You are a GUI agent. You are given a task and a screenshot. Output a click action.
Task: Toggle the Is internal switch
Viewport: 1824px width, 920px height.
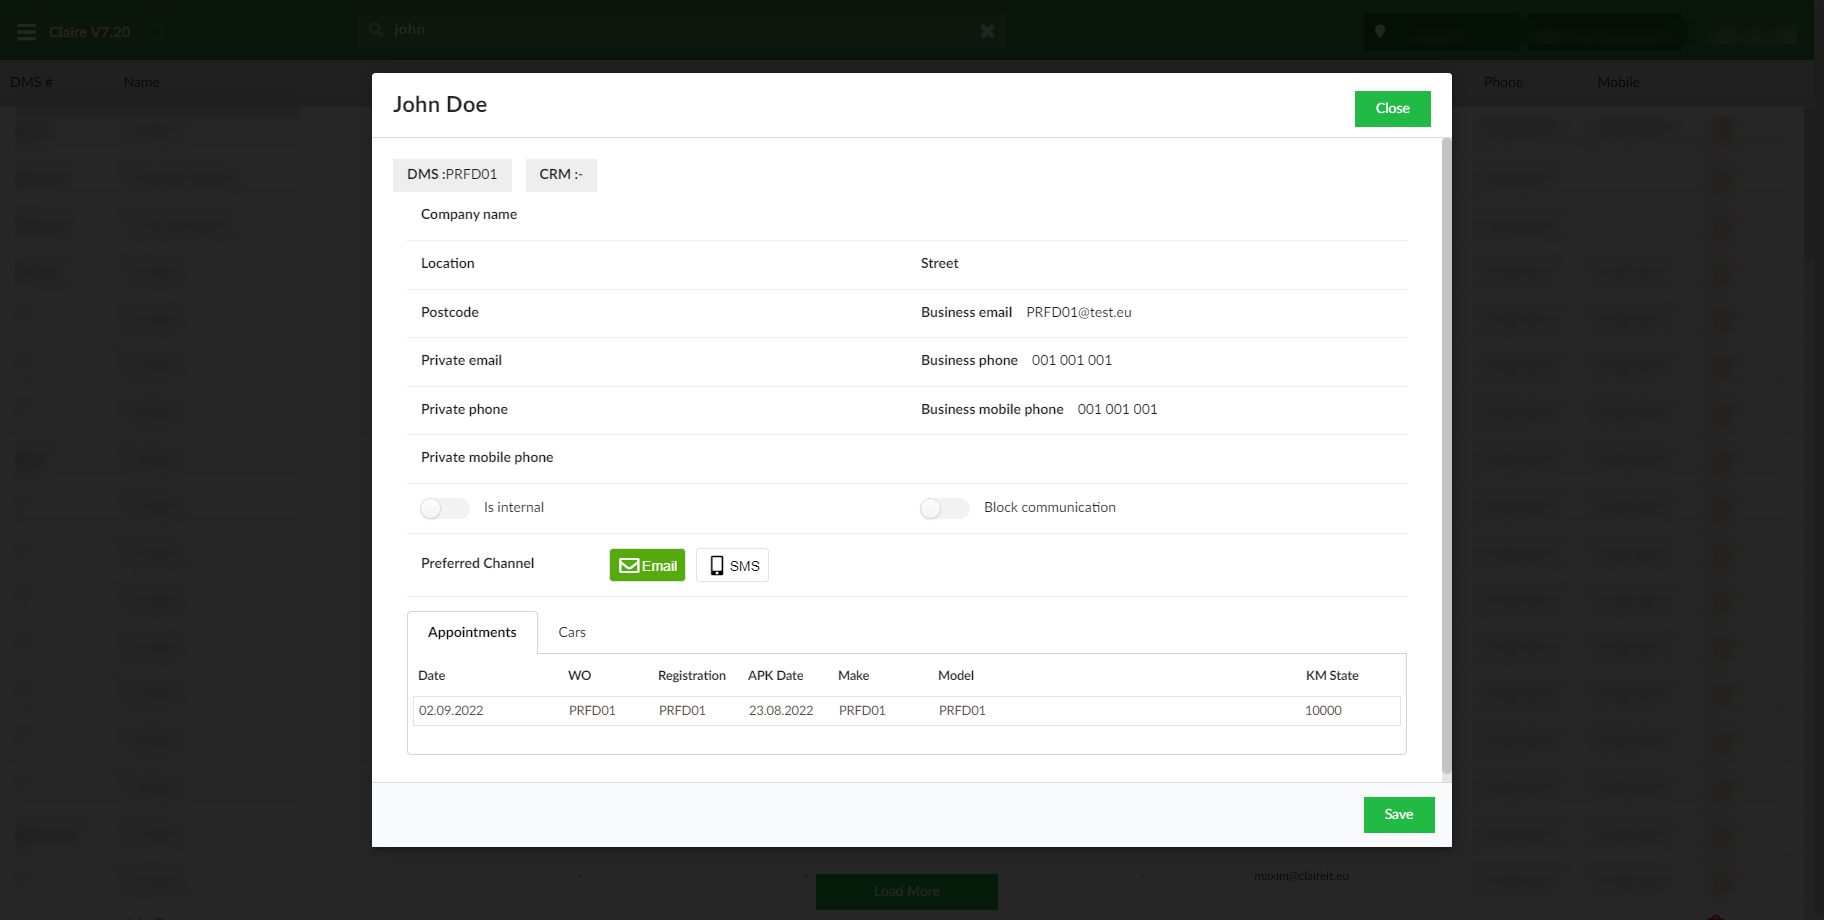click(445, 508)
